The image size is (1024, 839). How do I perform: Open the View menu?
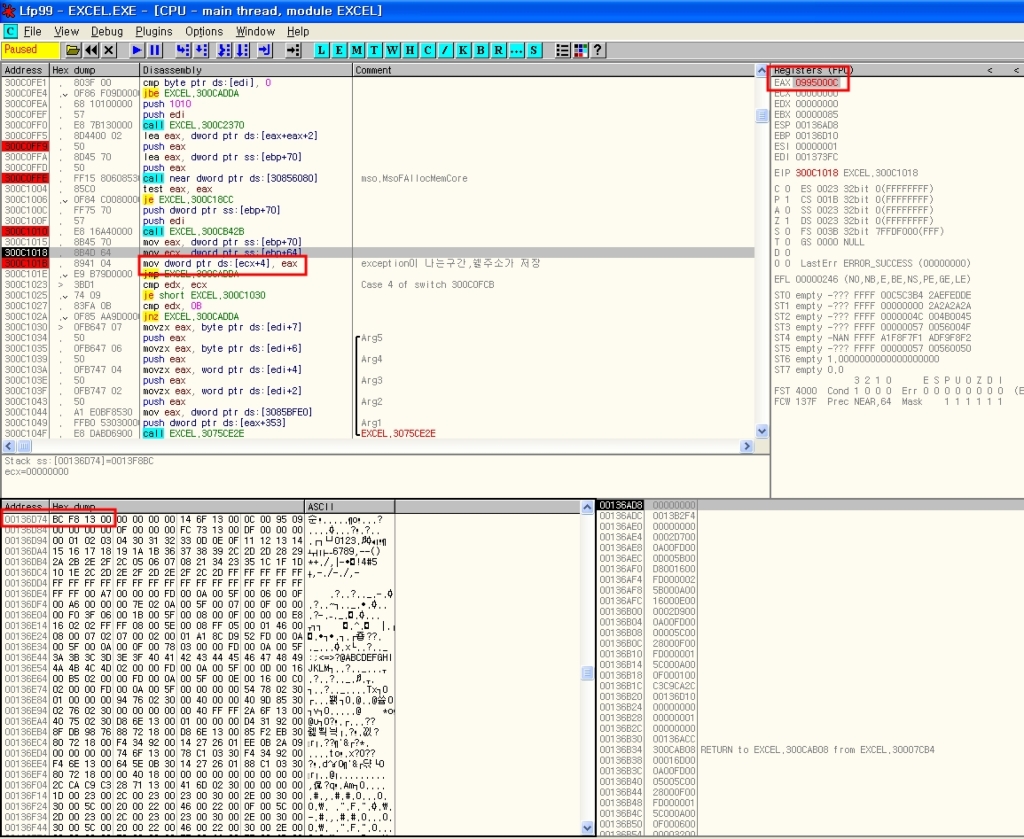(x=66, y=31)
